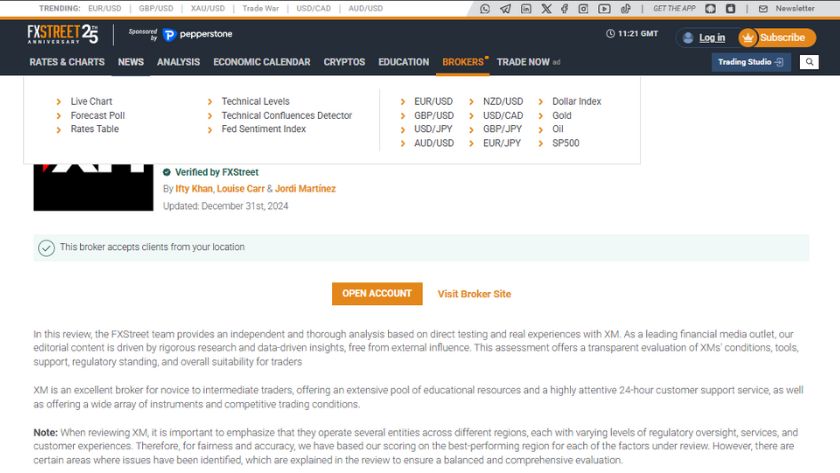The width and height of the screenshot is (840, 473).
Task: Open SP500 in the dropdown
Action: point(566,143)
